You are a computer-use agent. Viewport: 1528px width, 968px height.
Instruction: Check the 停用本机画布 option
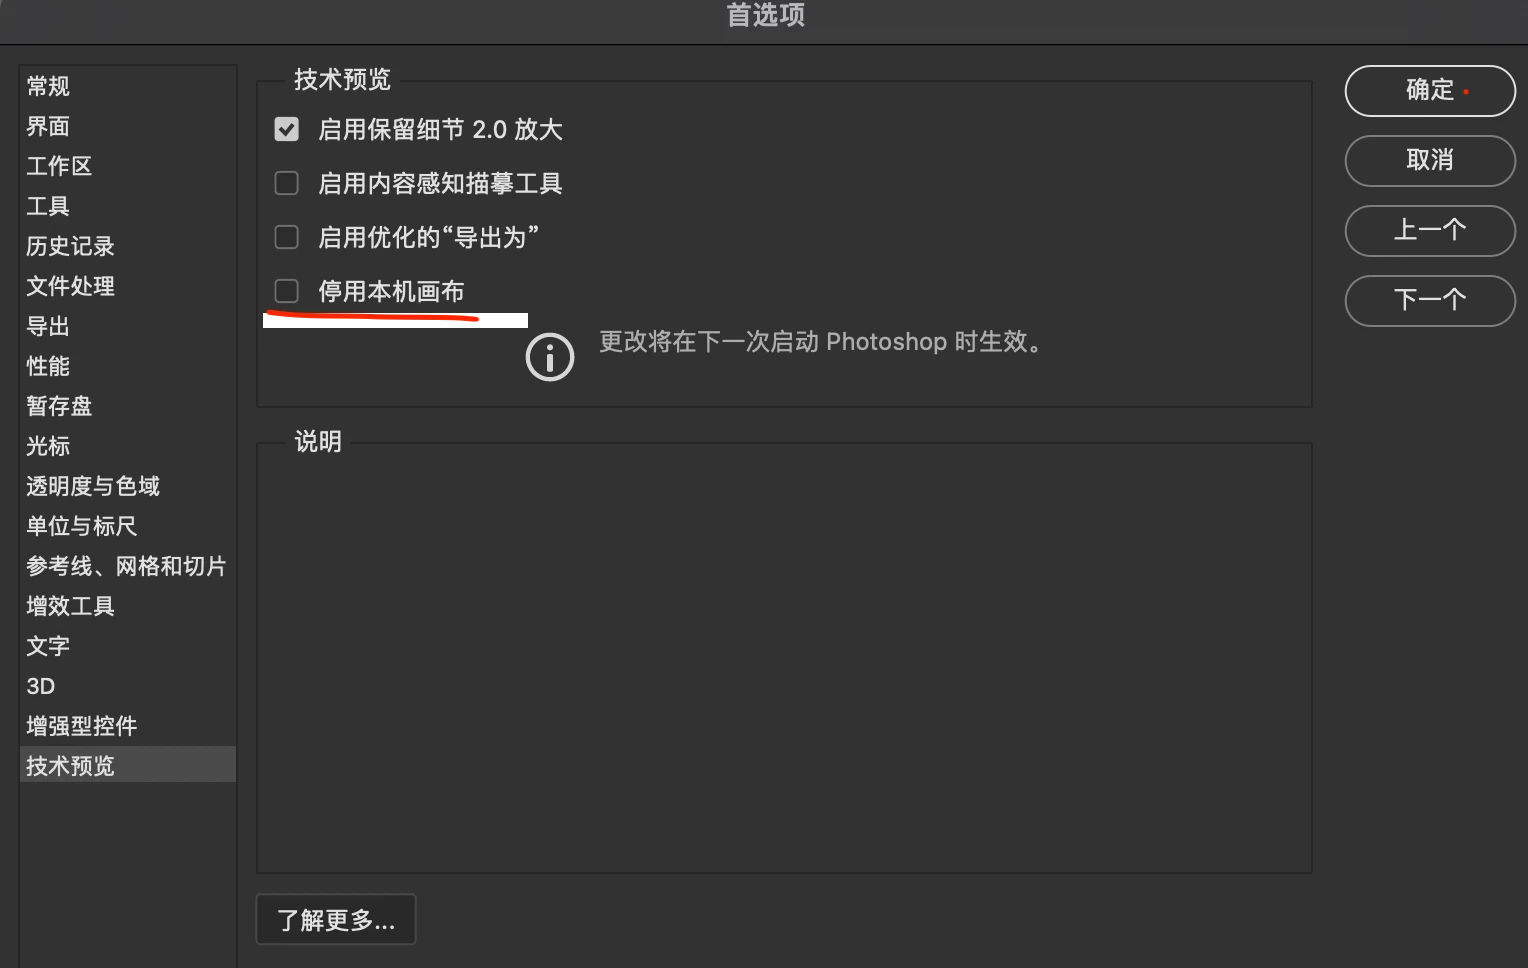pos(287,291)
